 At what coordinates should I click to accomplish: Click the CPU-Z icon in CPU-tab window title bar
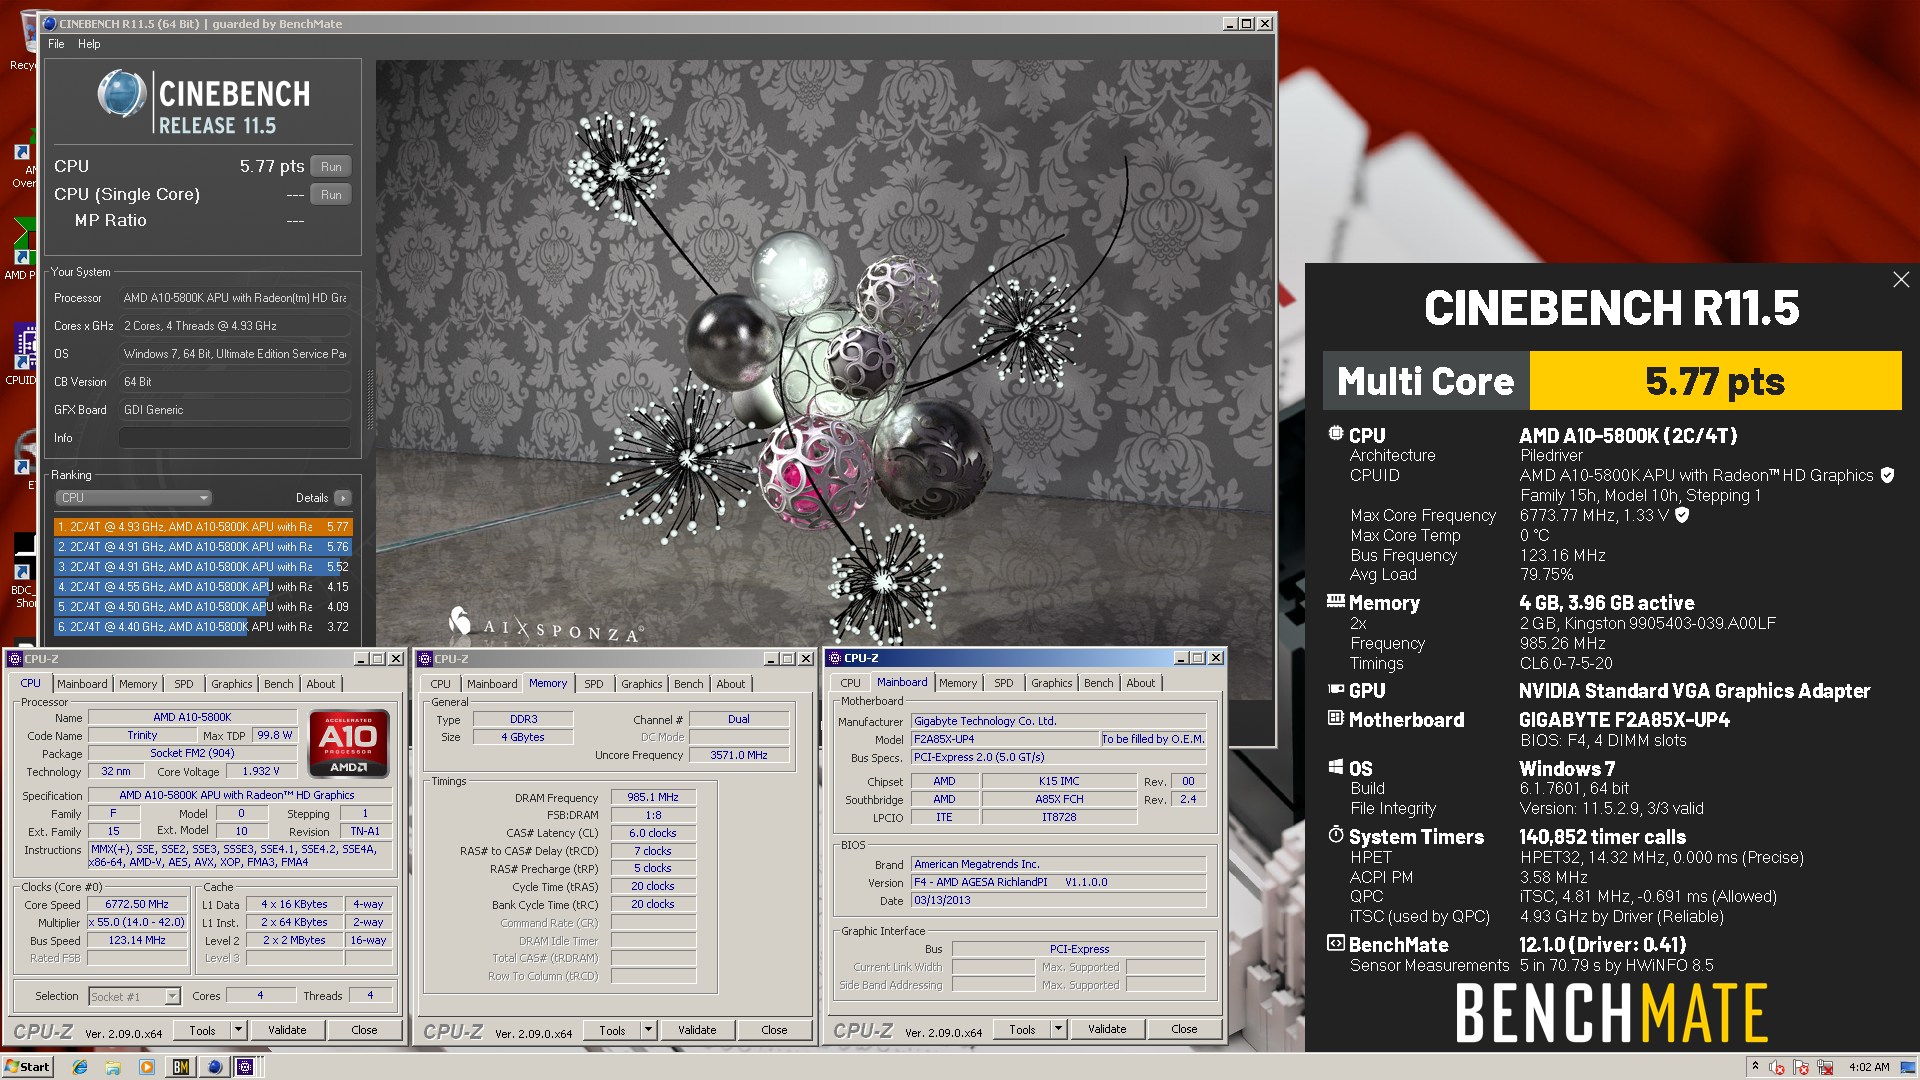click(x=15, y=659)
